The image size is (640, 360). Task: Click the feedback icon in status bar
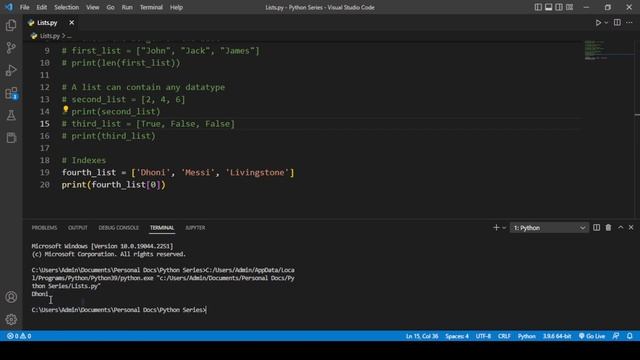(x=616, y=336)
